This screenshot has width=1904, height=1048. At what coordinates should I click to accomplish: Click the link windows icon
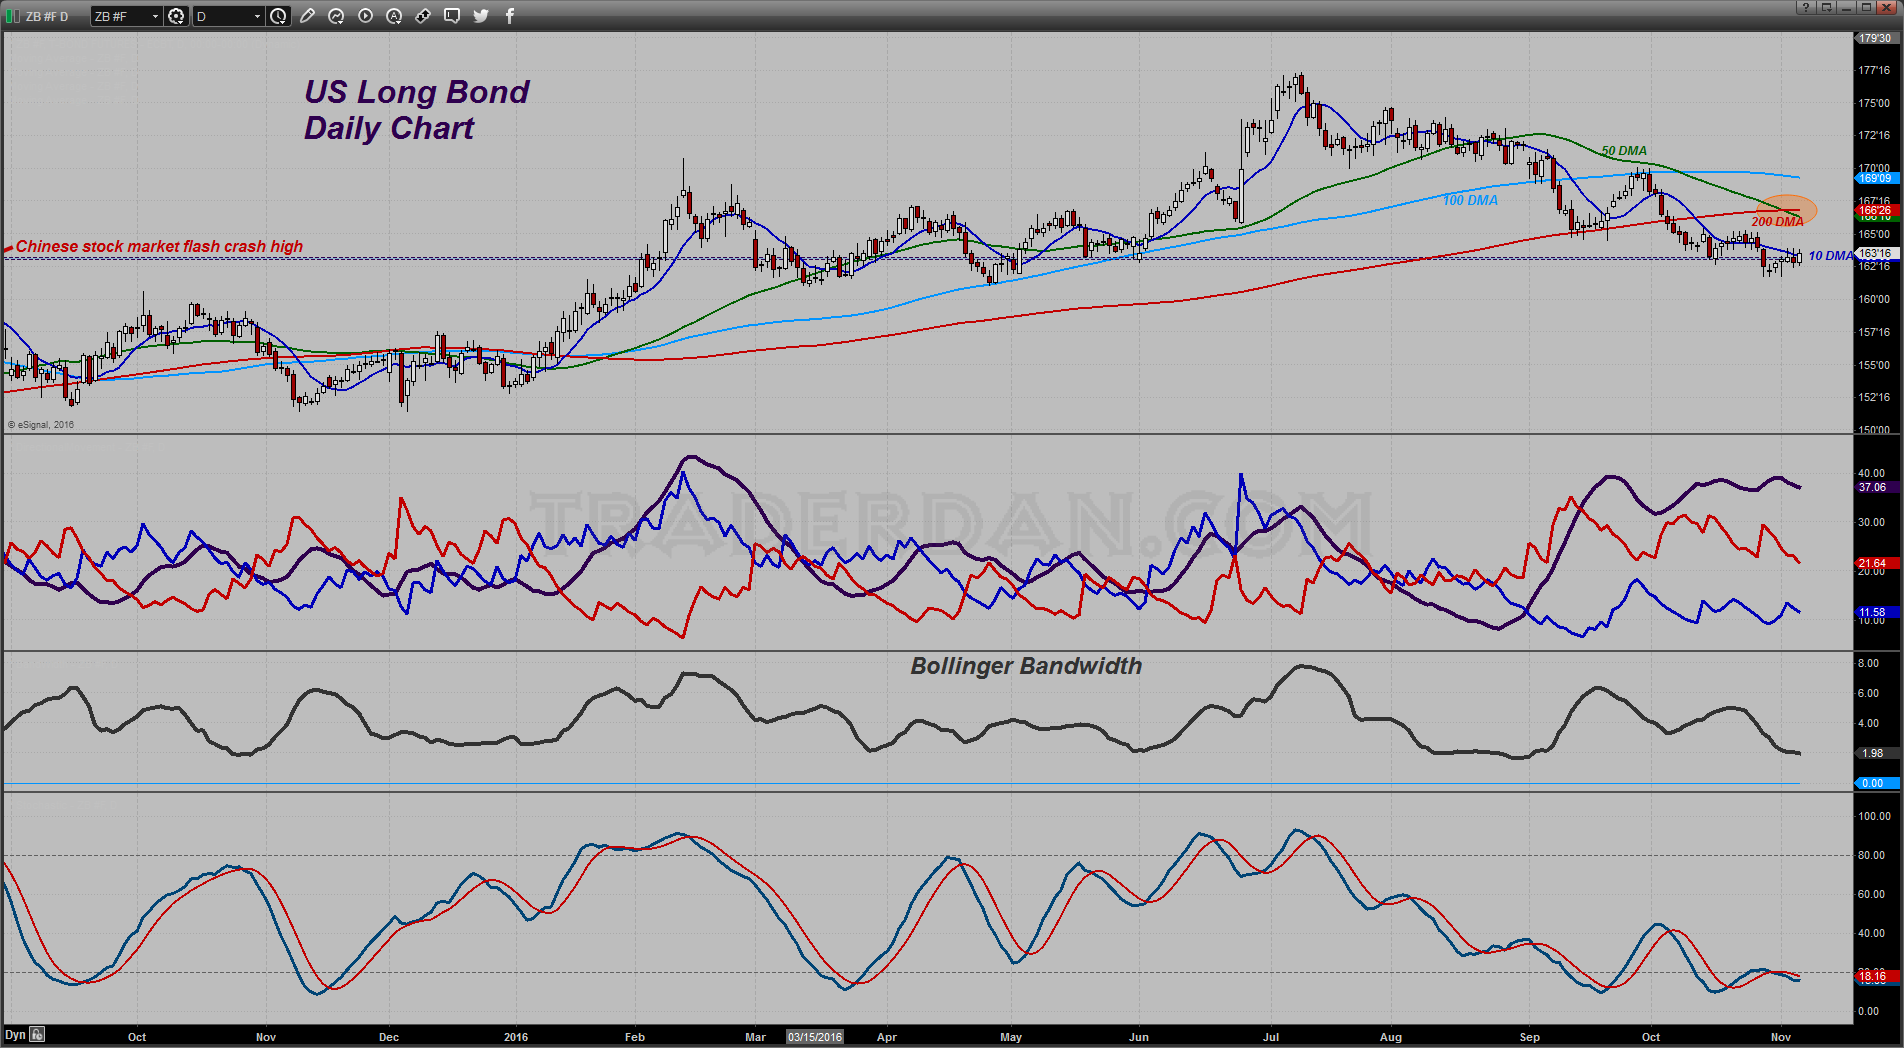pos(423,16)
